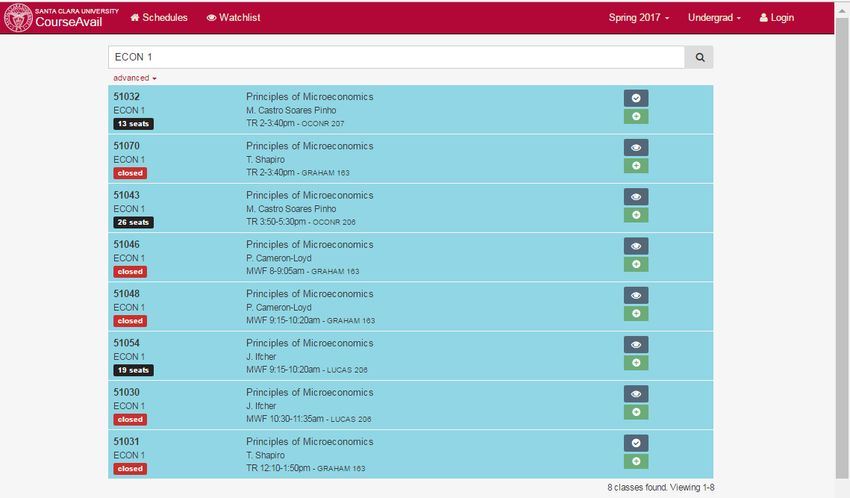Screen dimensions: 850x498
Task: Click the 8 classes found status text
Action: point(660,487)
